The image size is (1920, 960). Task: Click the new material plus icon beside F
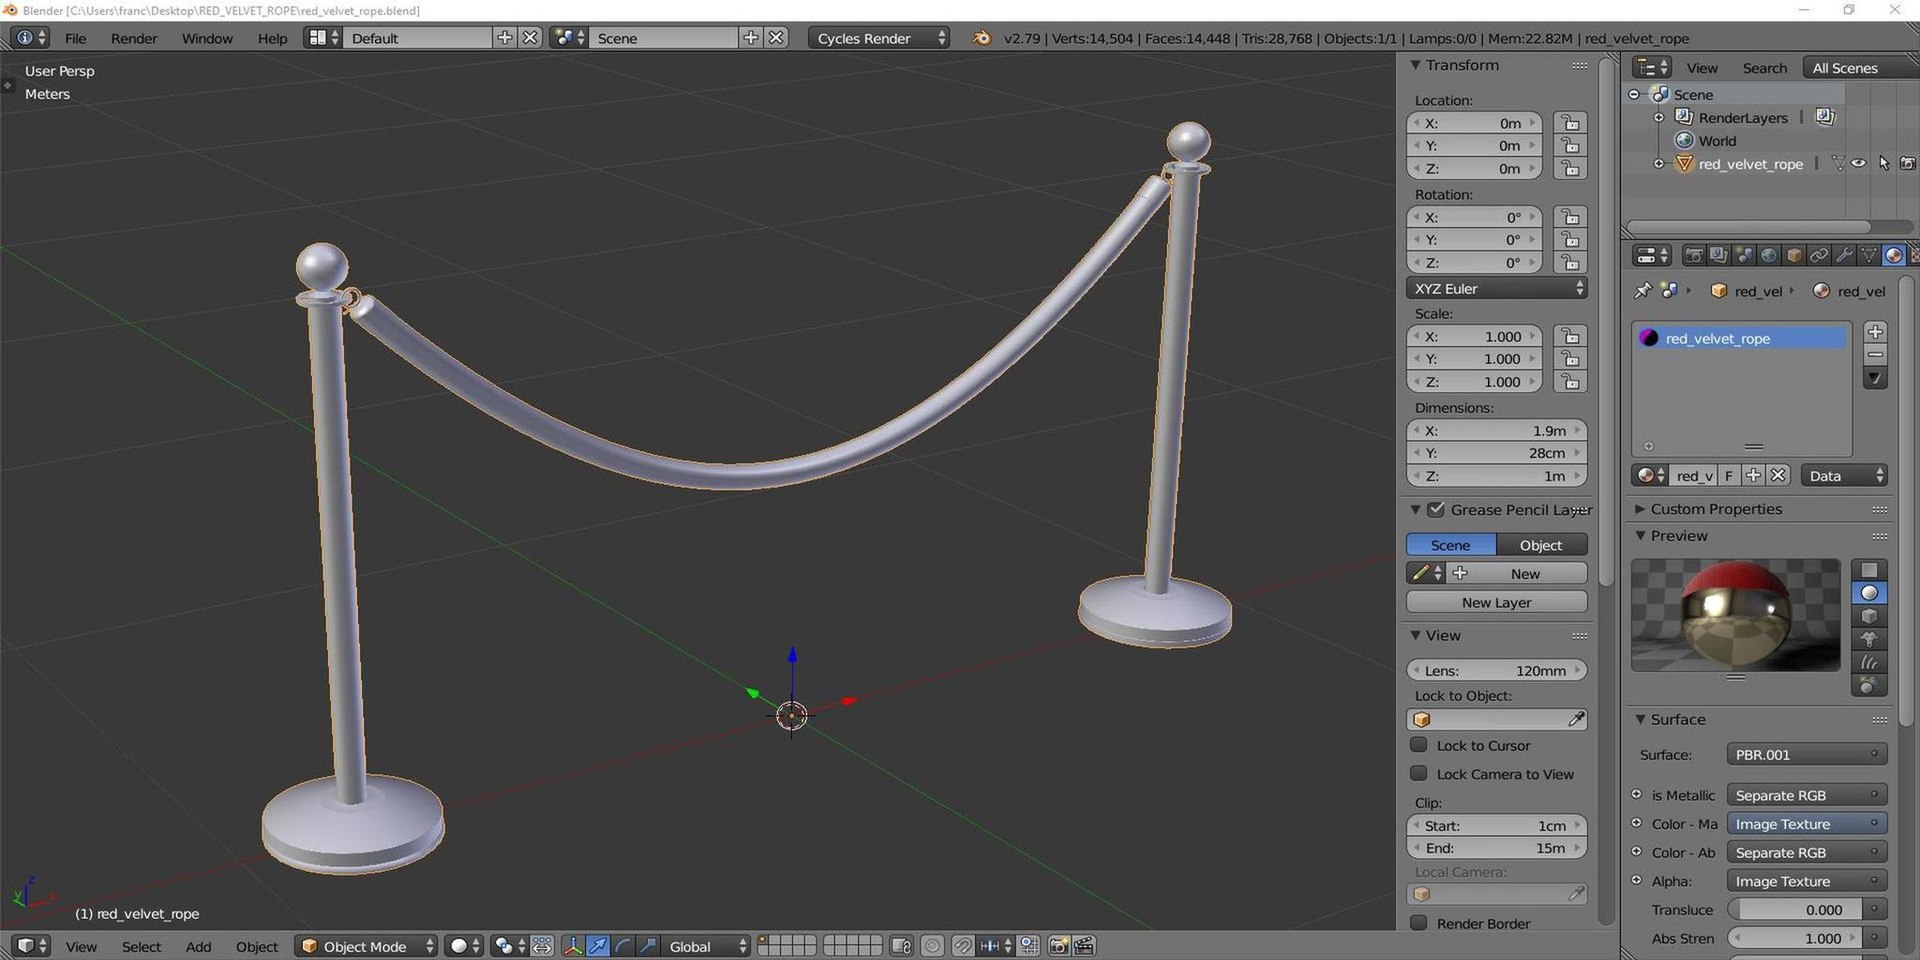[1753, 475]
